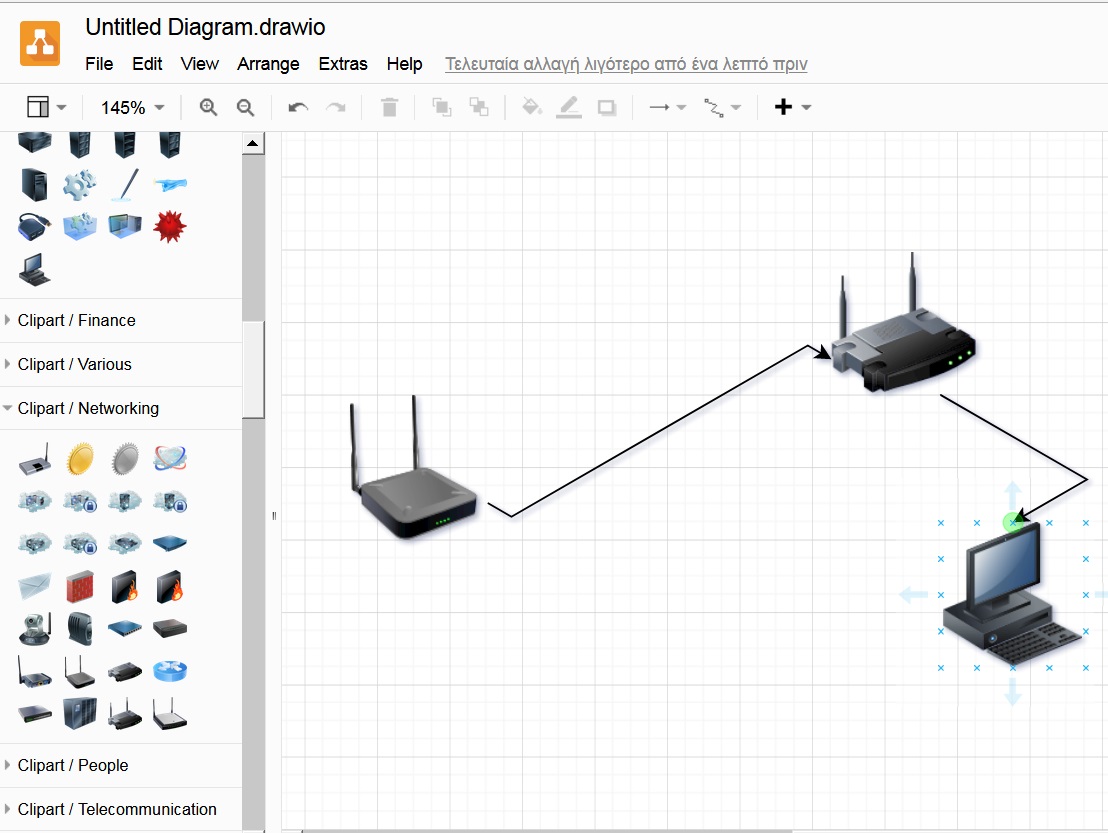This screenshot has width=1108, height=833.
Task: Expand the Clipart / Telecommunication section
Action: (117, 809)
